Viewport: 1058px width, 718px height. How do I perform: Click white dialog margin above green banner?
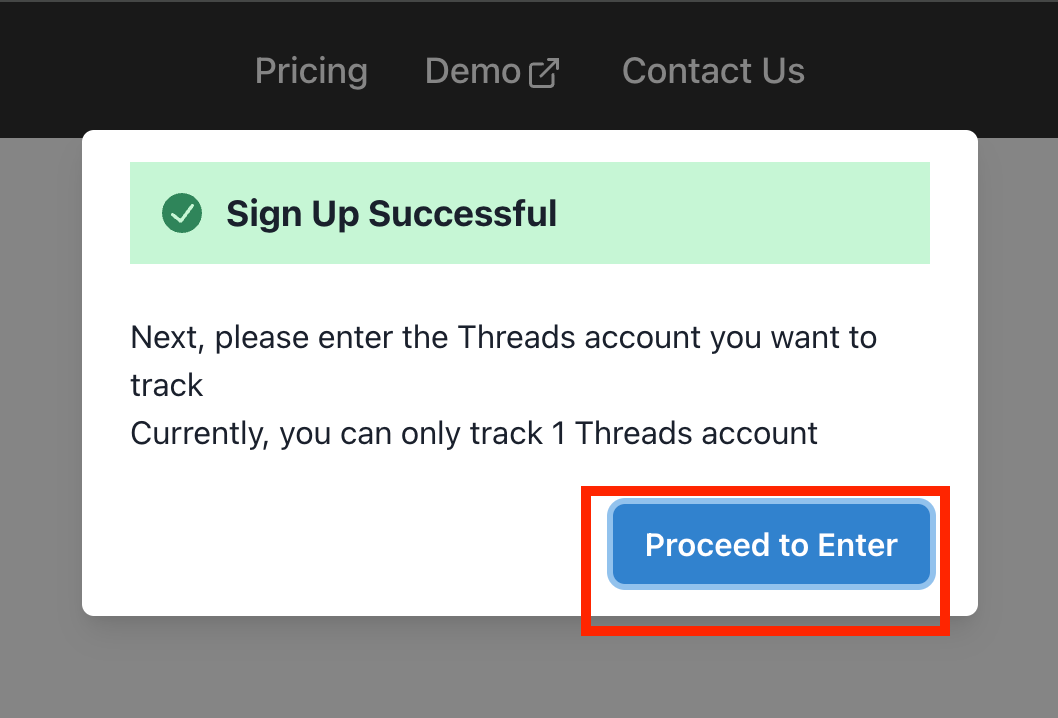pyautogui.click(x=530, y=146)
